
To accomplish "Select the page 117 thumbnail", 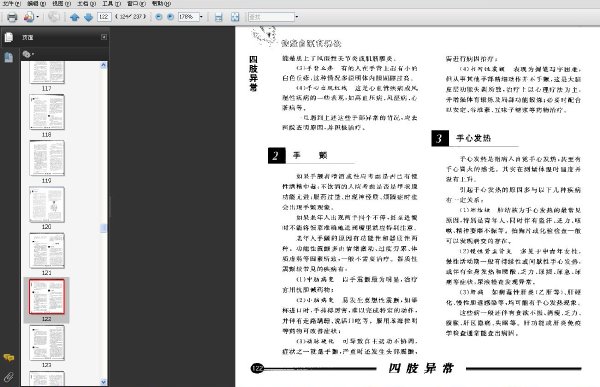I will 47,73.
